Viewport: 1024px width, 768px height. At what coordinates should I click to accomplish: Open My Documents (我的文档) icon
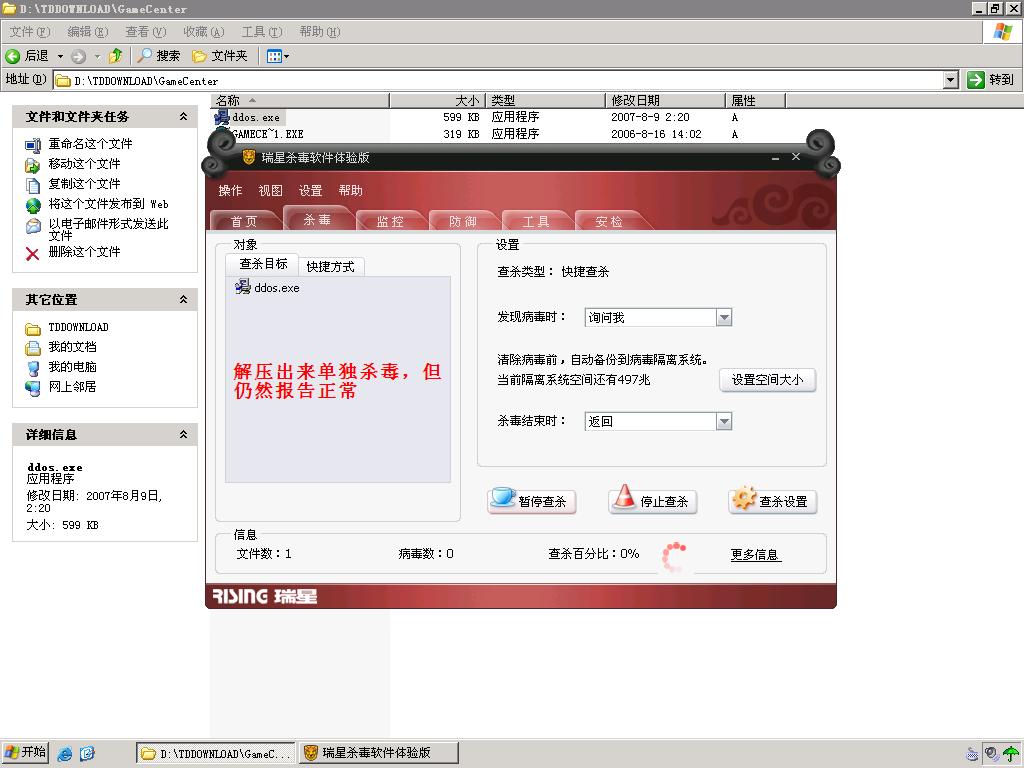pos(33,347)
